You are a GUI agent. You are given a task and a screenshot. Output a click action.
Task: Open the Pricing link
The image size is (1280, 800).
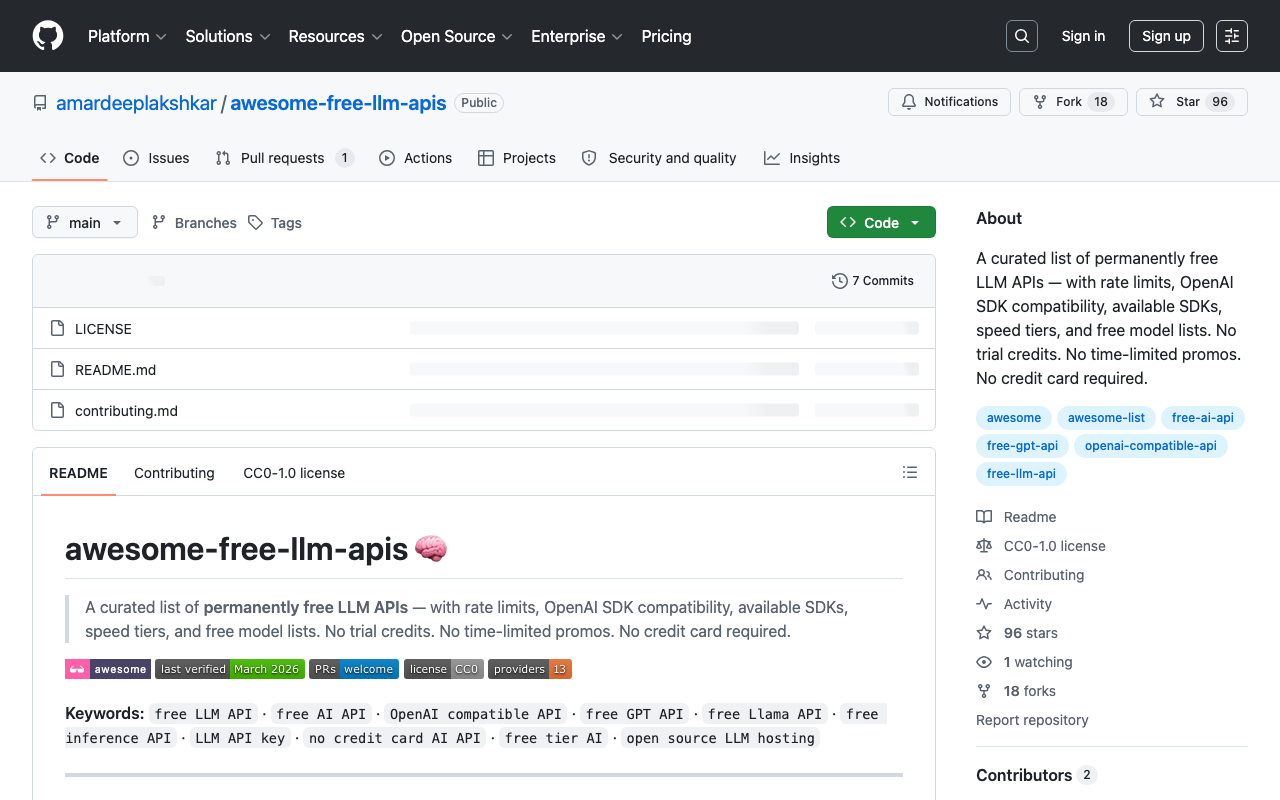coord(666,36)
